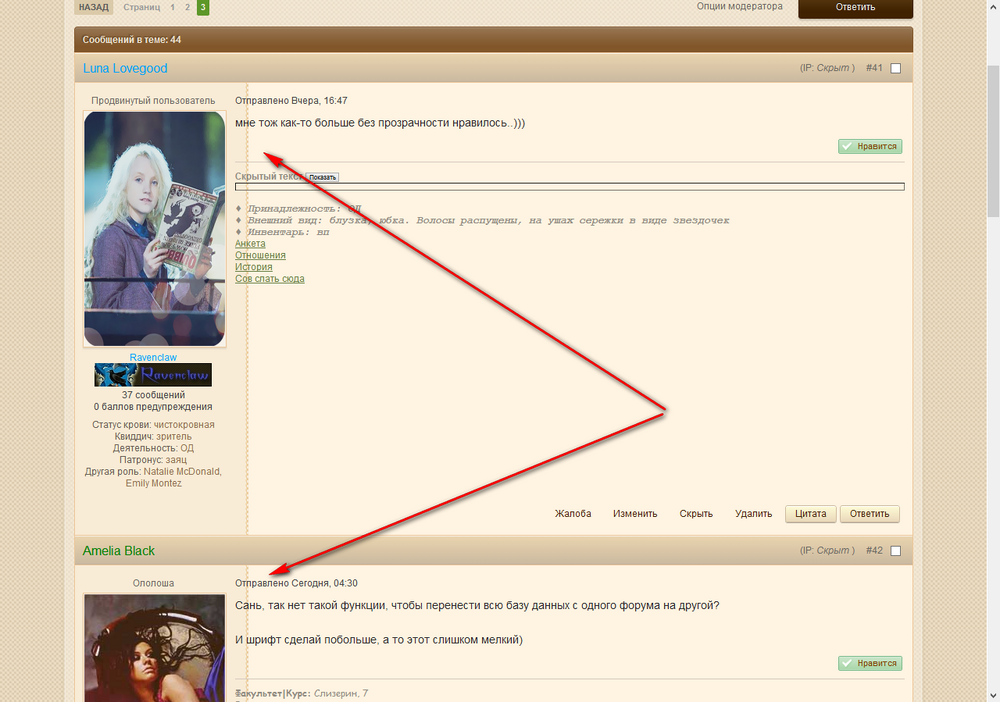Open Luna Lovegood's avatar picture
The width and height of the screenshot is (1000, 702).
pyautogui.click(x=154, y=228)
